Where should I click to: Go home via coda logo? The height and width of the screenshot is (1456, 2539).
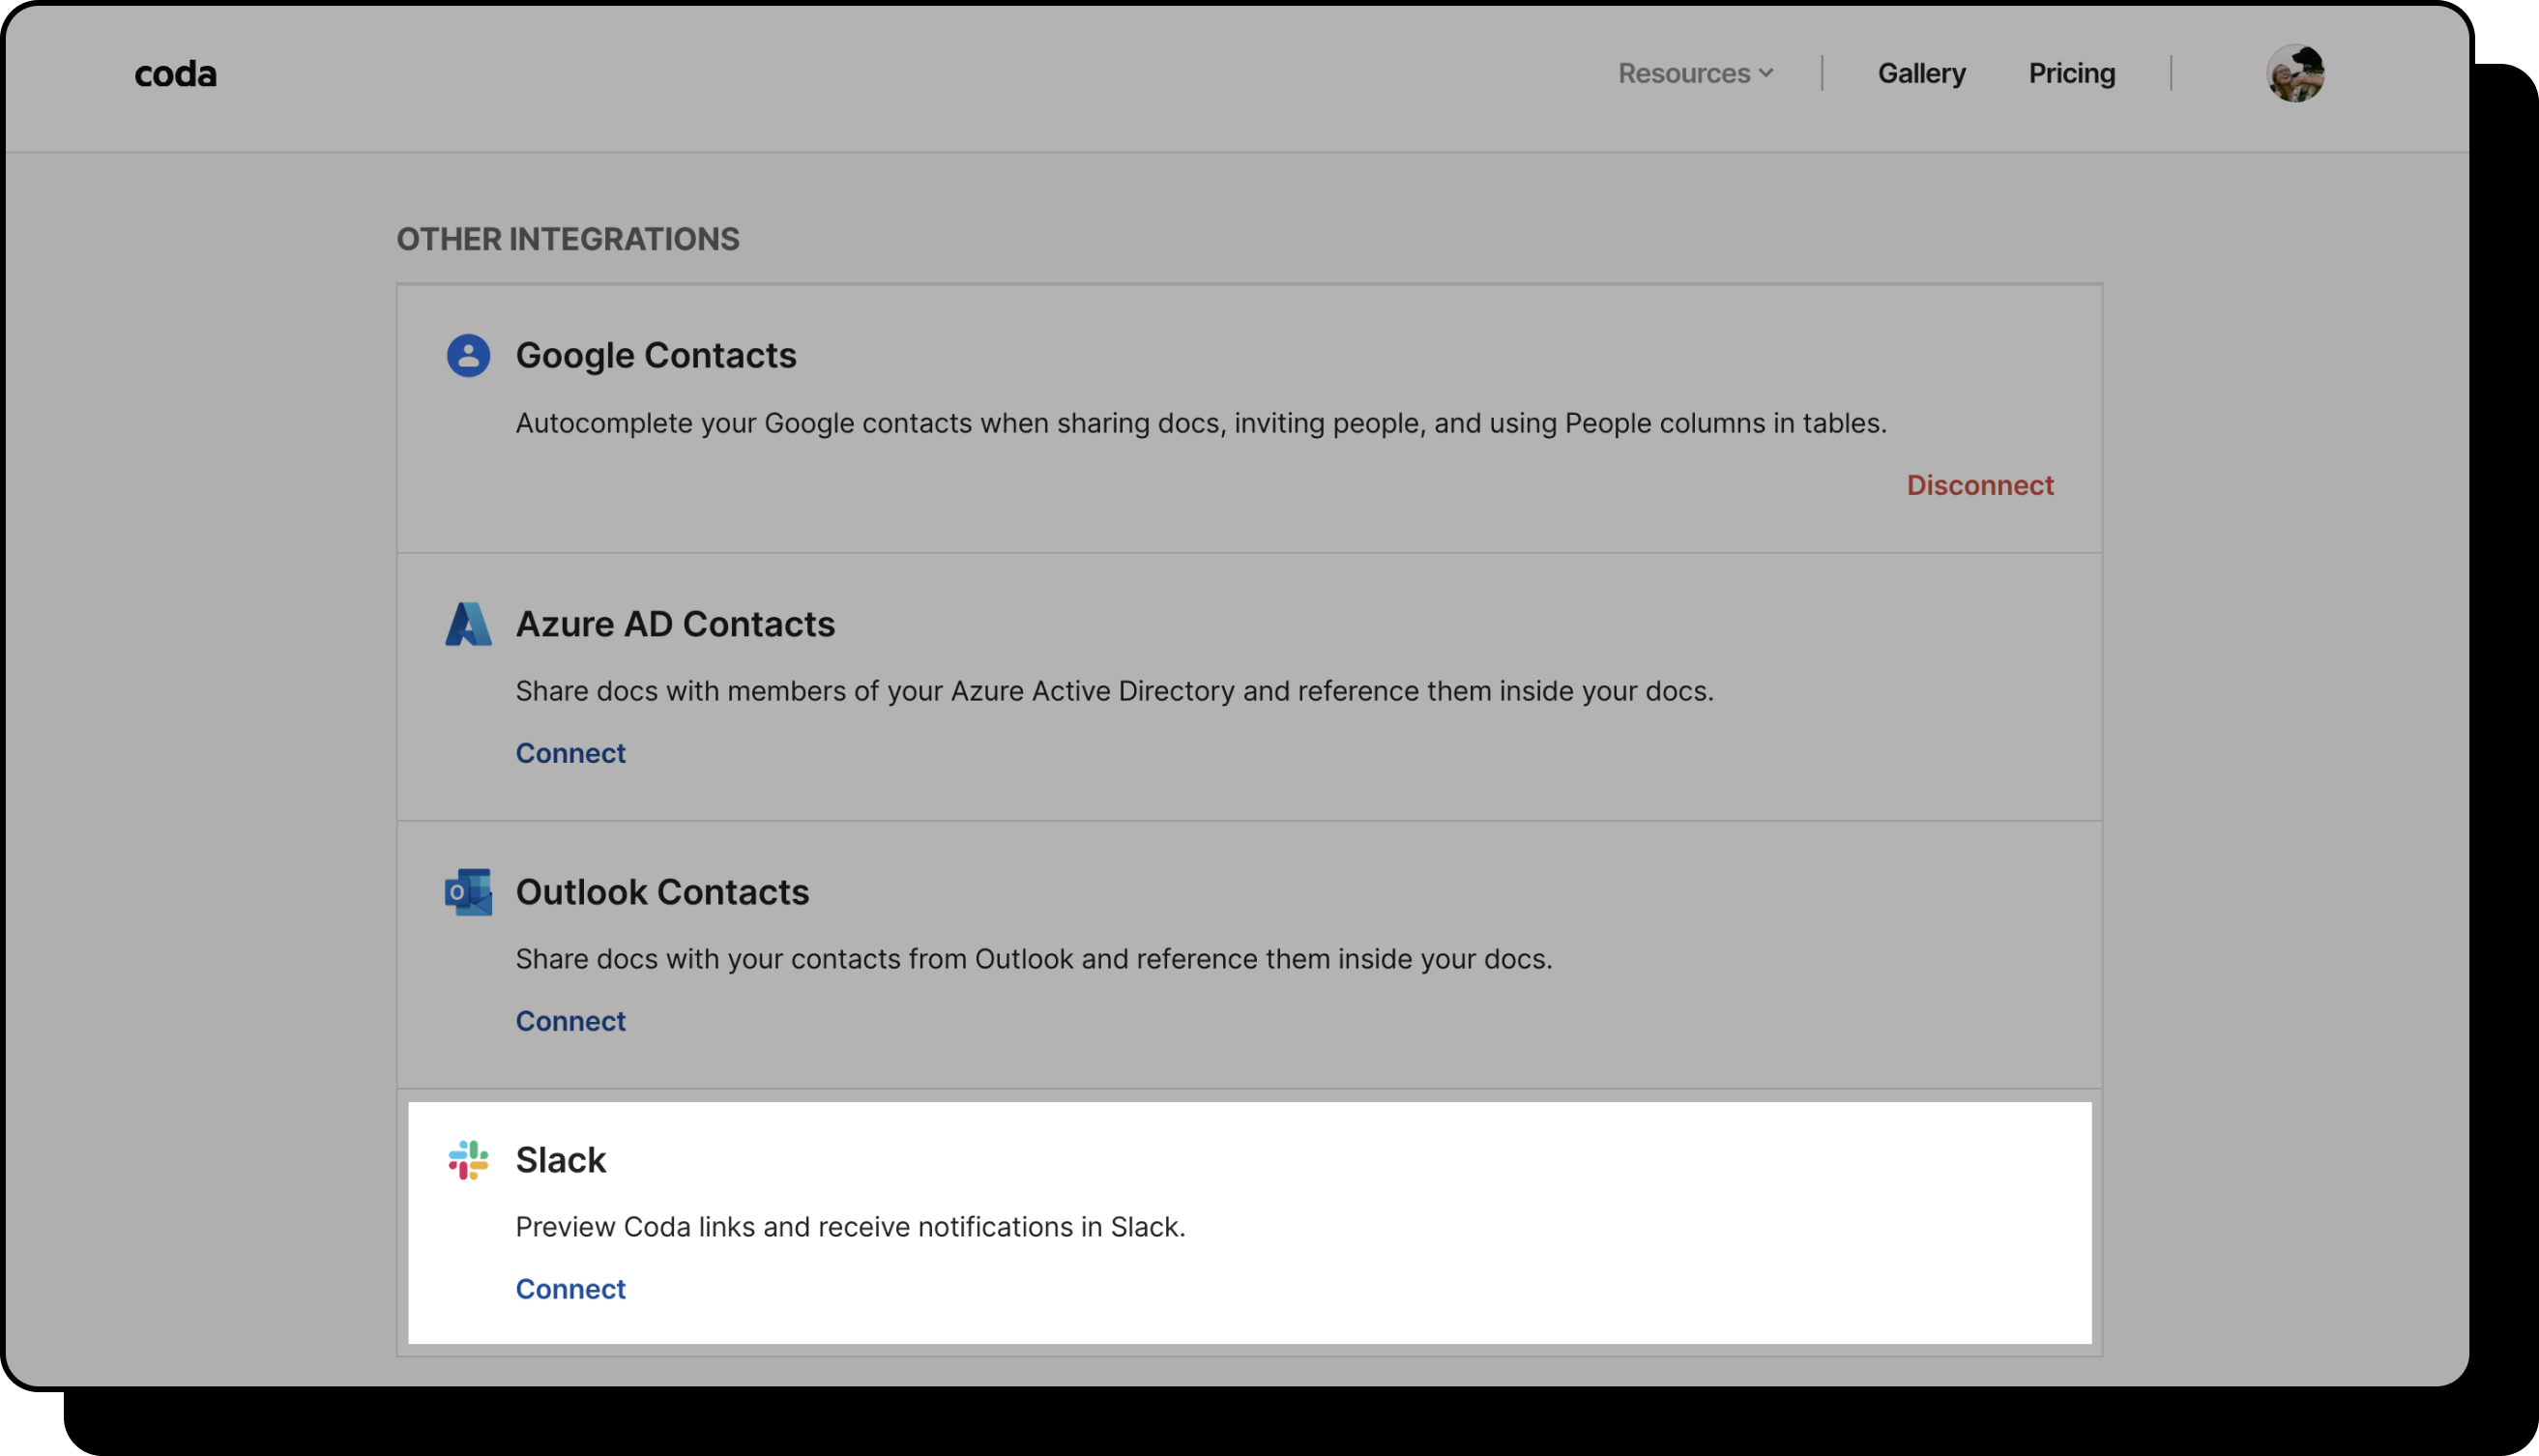click(x=176, y=74)
